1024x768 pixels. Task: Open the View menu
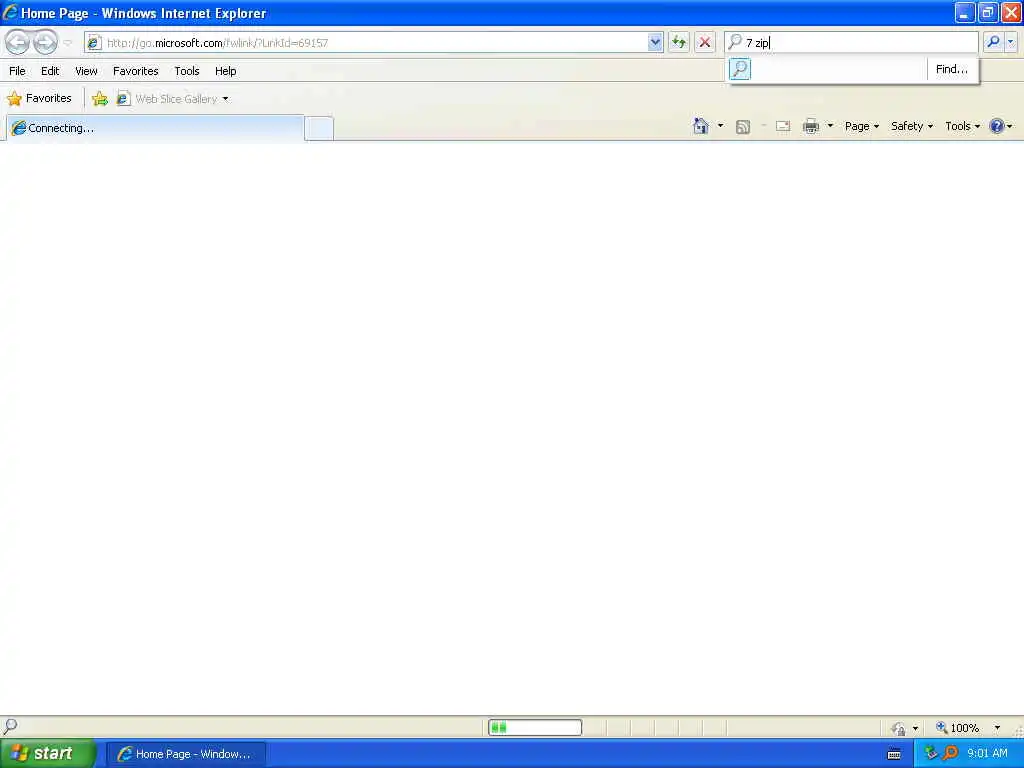coord(86,71)
